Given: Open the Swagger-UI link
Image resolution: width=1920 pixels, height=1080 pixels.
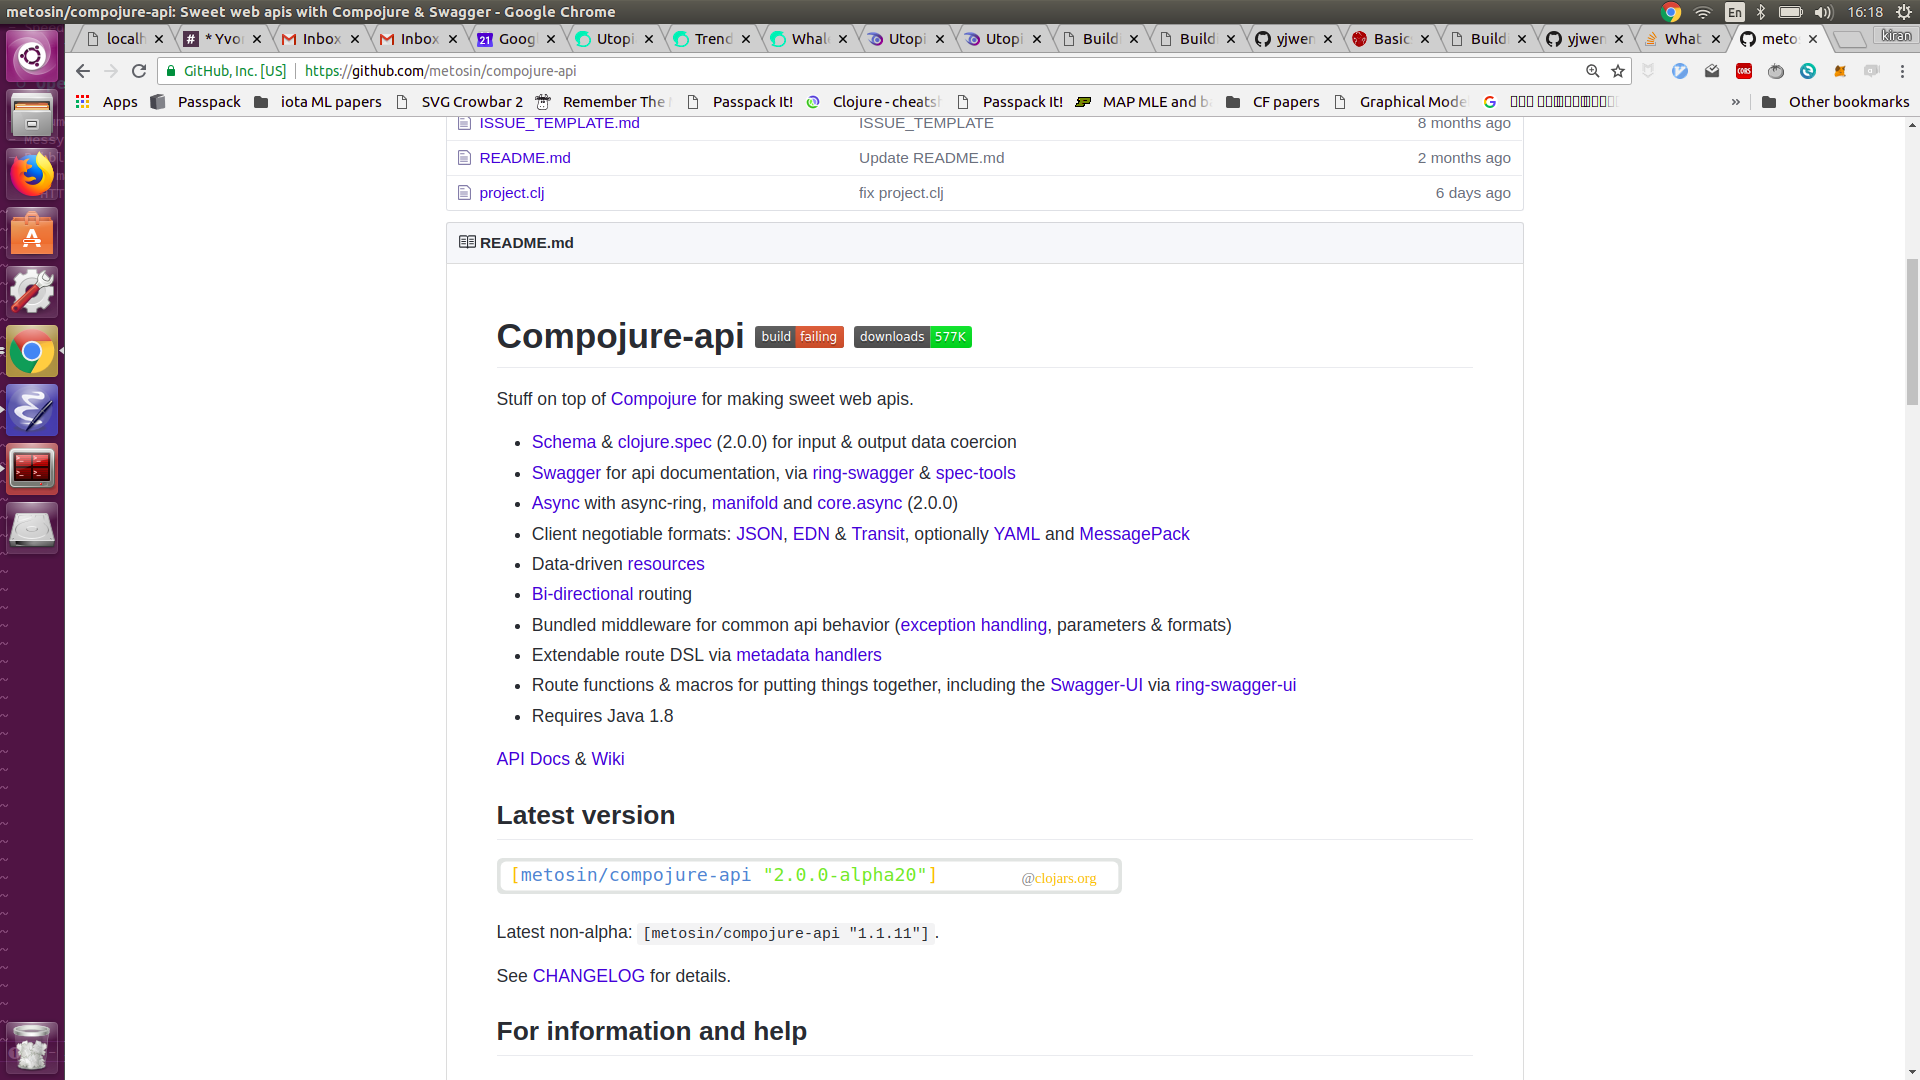Looking at the screenshot, I should (1096, 685).
